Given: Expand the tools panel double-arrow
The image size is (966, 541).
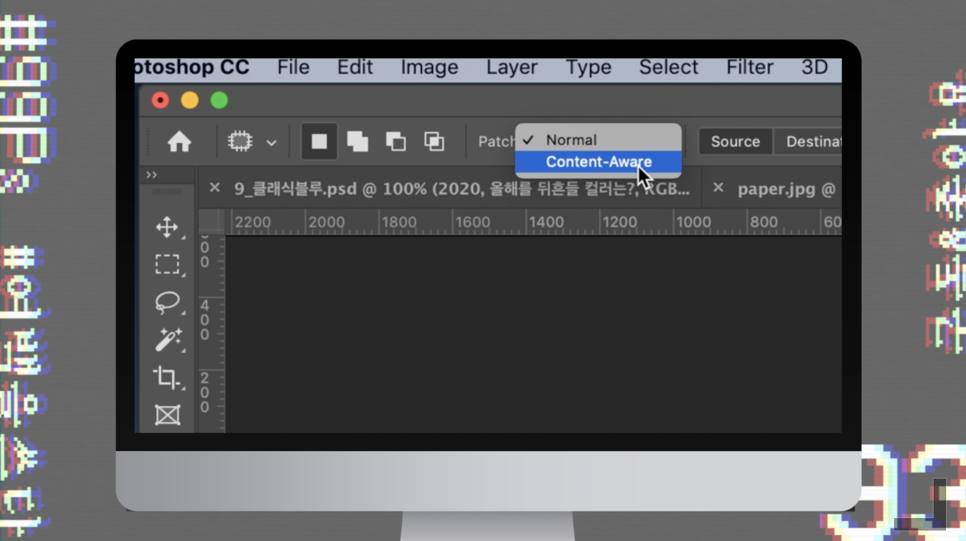Looking at the screenshot, I should tap(152, 175).
